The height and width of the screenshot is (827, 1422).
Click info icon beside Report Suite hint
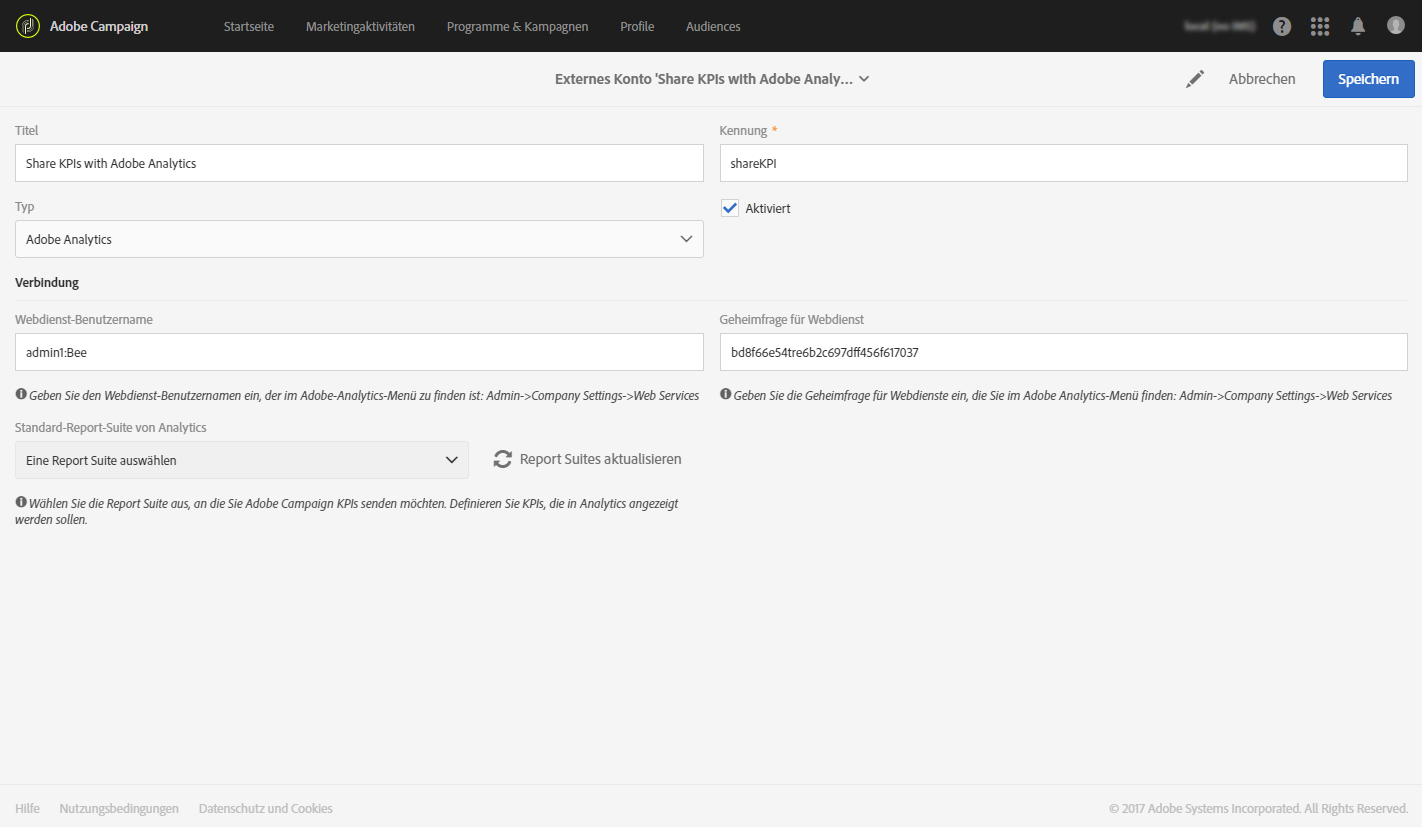pos(21,503)
